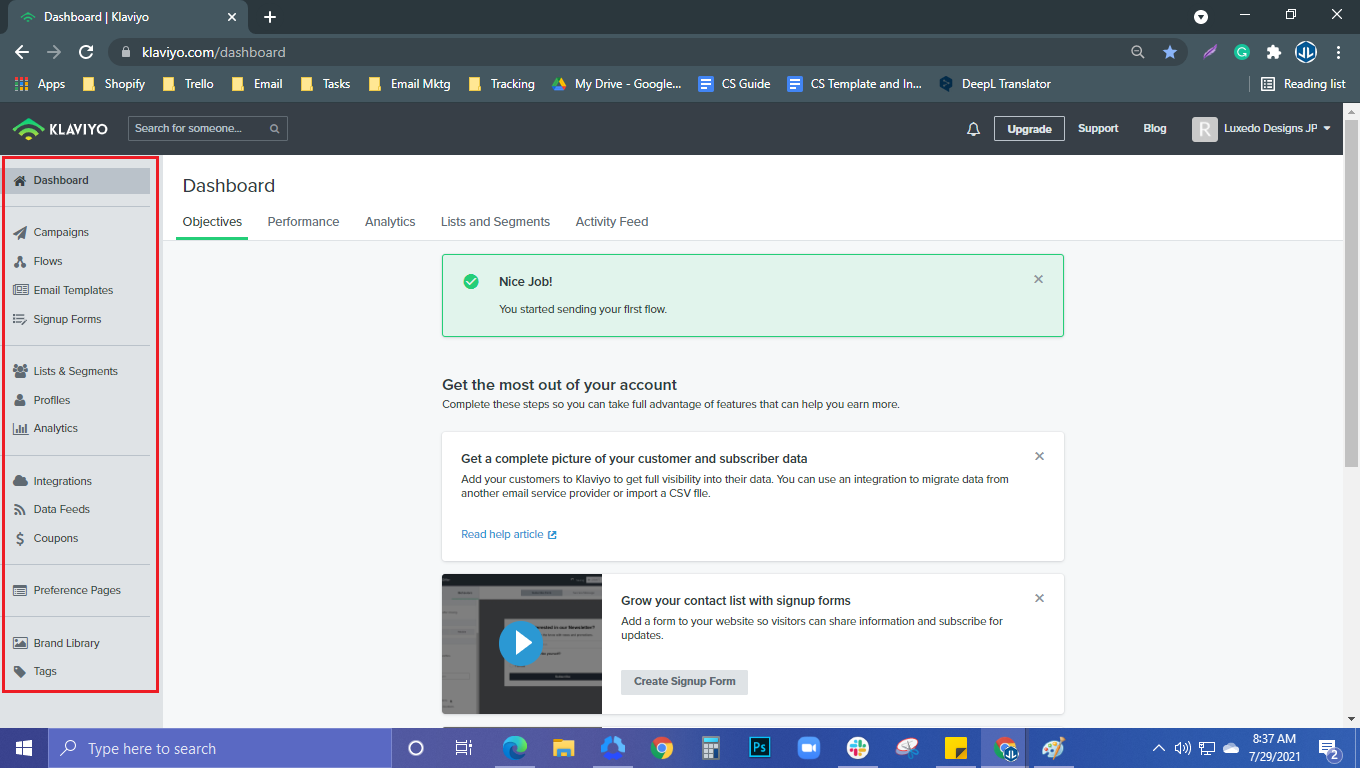Screen dimensions: 1360x768
Task: Switch to the Analytics dashboard tab
Action: tap(390, 222)
